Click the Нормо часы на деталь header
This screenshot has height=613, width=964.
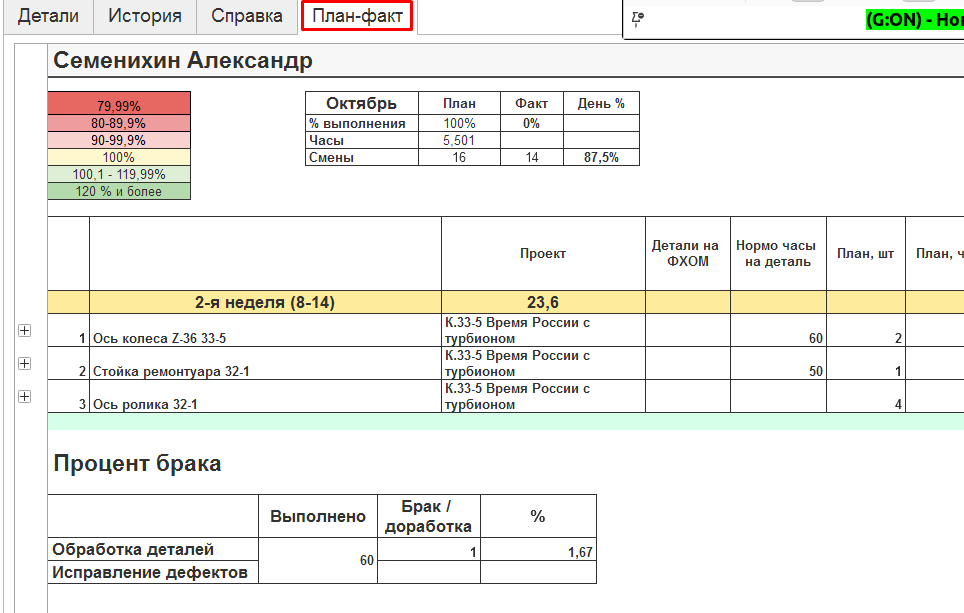[777, 254]
